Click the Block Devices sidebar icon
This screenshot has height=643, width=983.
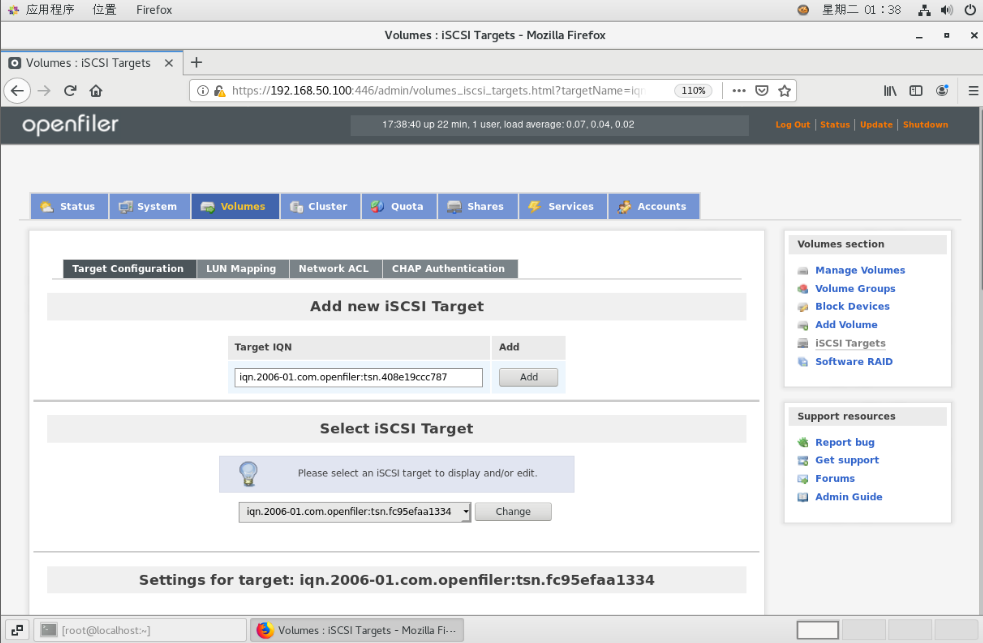[x=802, y=307]
